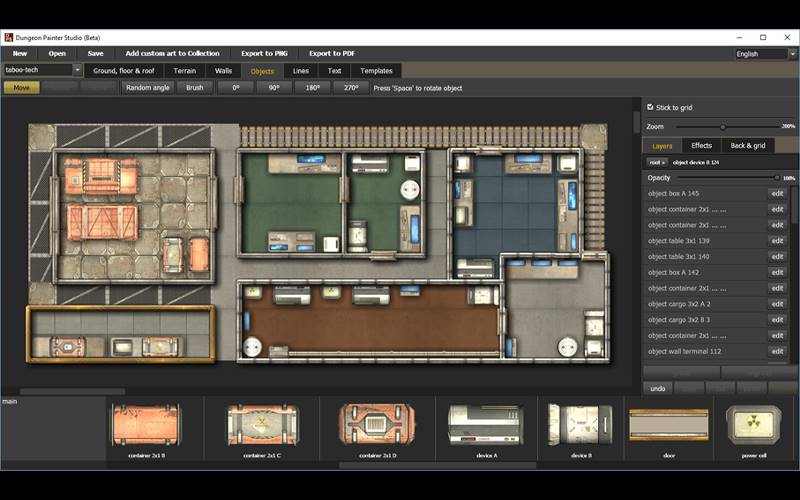
Task: Click Export to PNG
Action: [x=264, y=53]
